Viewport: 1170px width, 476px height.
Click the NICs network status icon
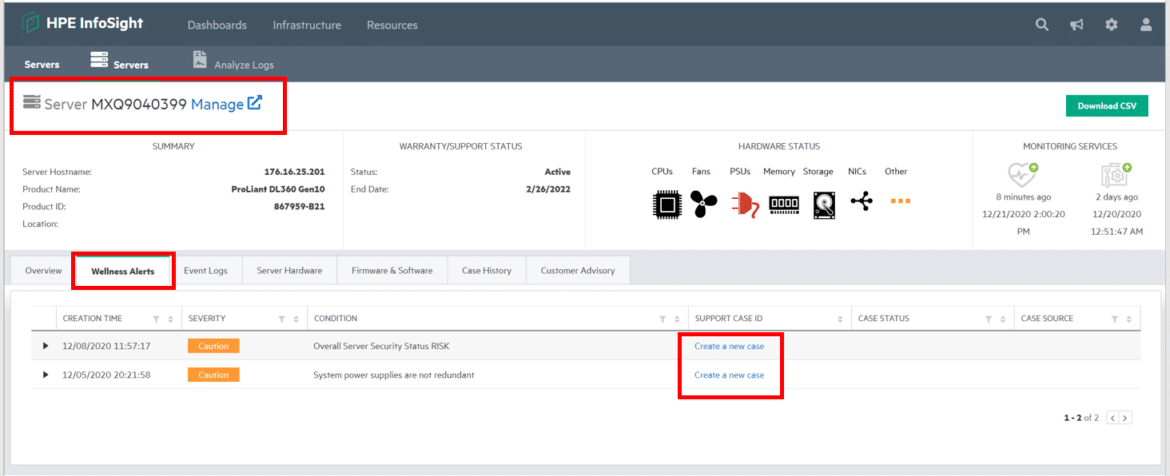coord(862,201)
